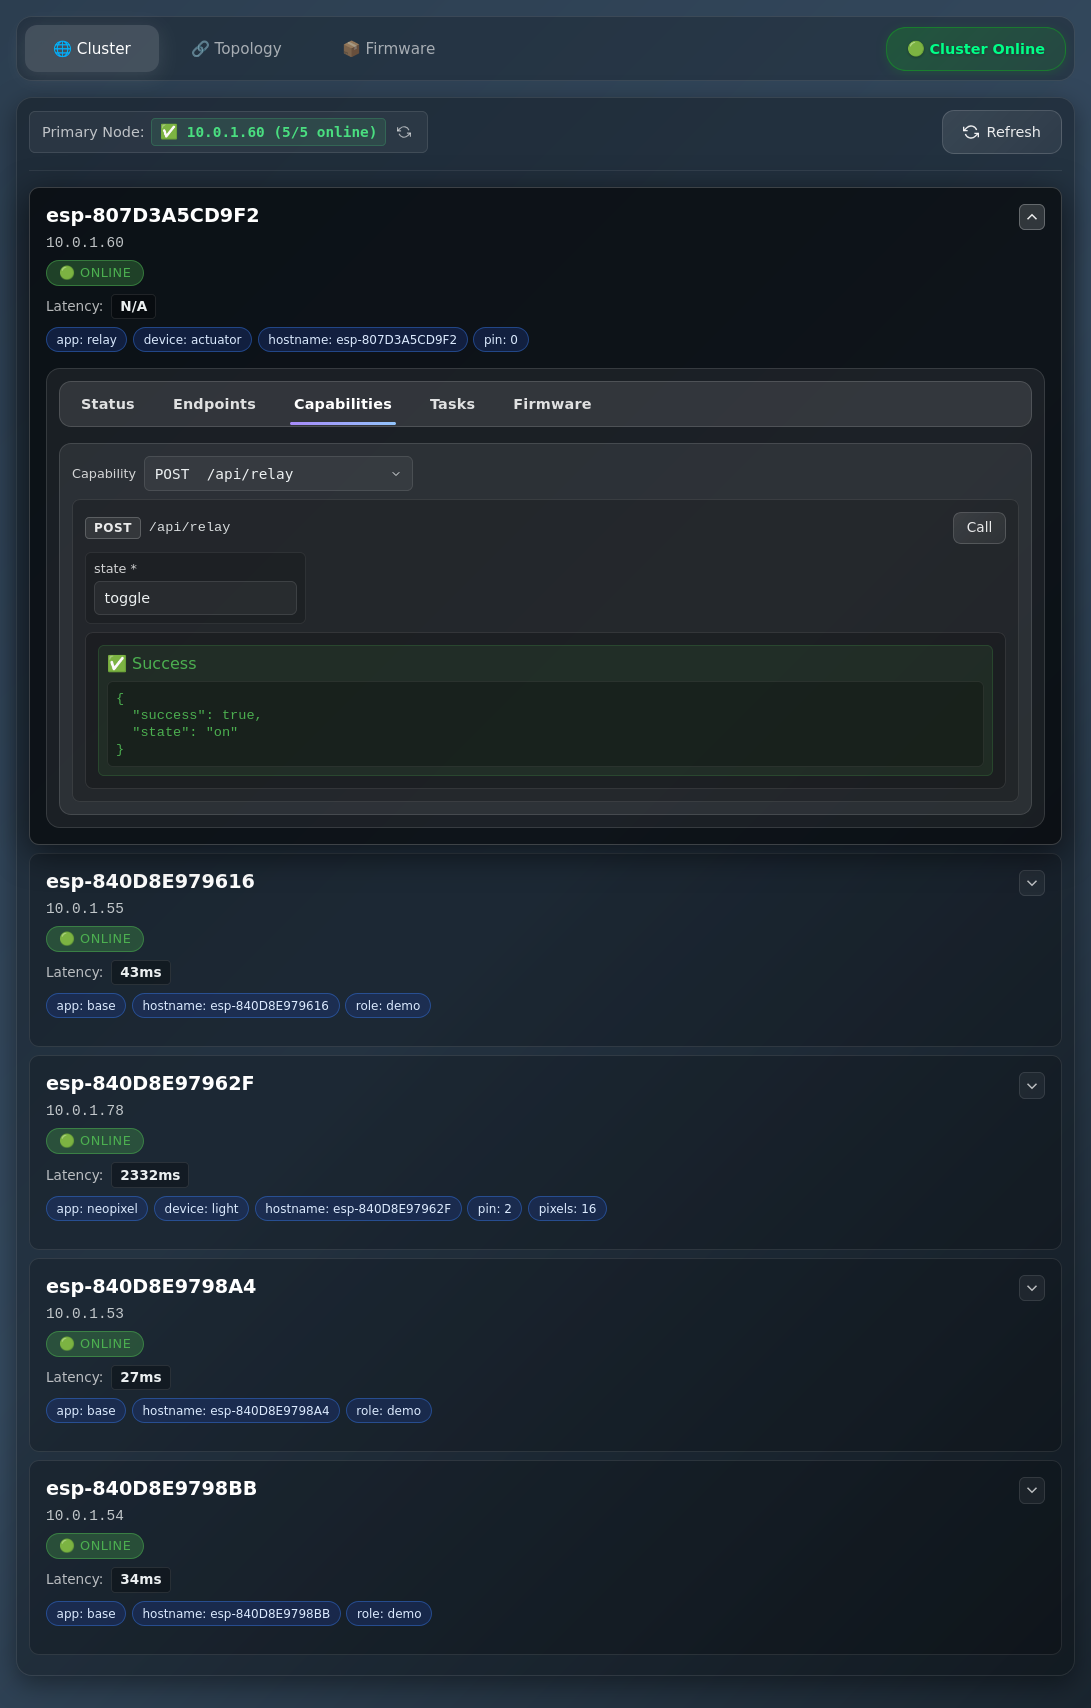Click the Cluster Online status badge

coord(975,49)
